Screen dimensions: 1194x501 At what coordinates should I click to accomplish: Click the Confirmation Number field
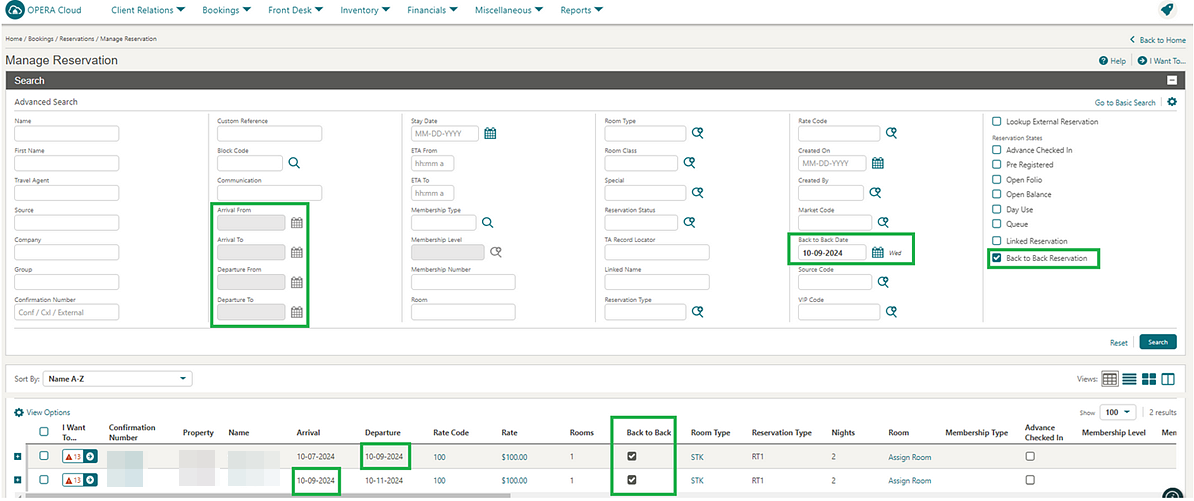[67, 311]
